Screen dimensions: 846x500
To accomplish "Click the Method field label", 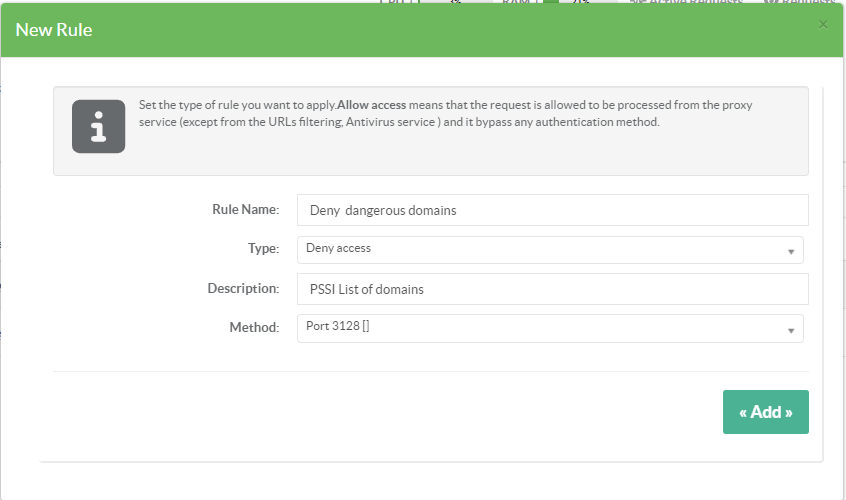I will click(255, 327).
